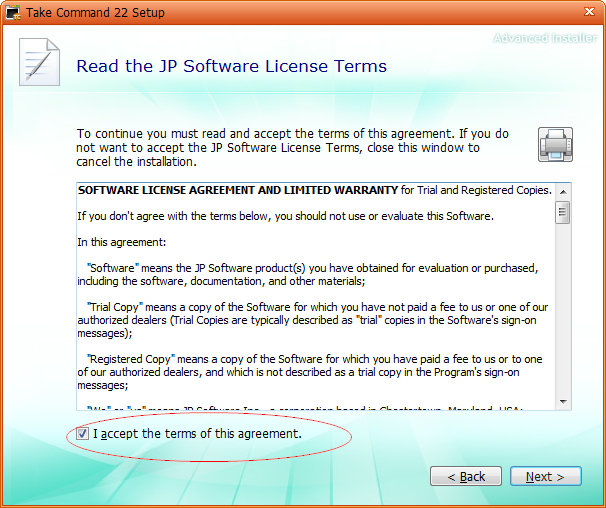Viewport: 606px width, 508px height.
Task: Click the license scrollbar up arrow
Action: [x=563, y=192]
